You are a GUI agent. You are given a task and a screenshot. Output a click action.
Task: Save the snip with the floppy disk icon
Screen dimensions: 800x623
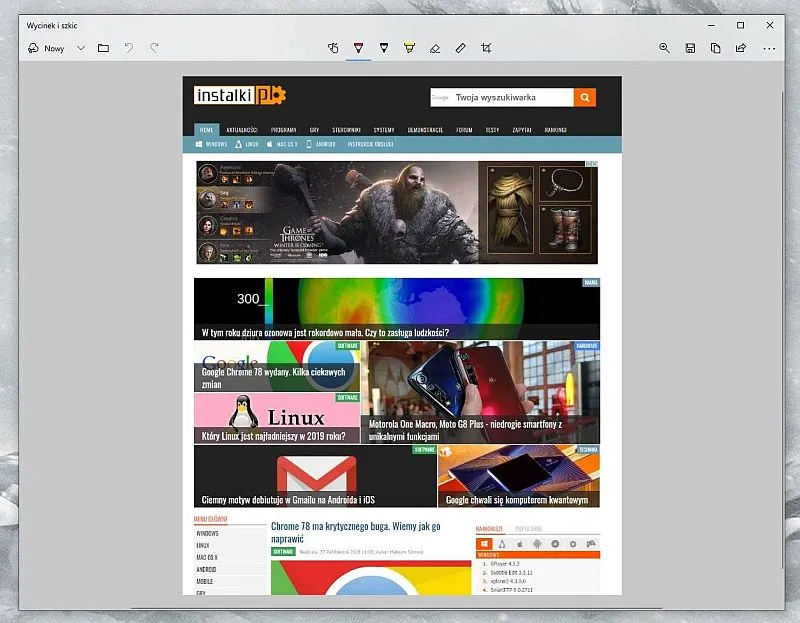690,48
